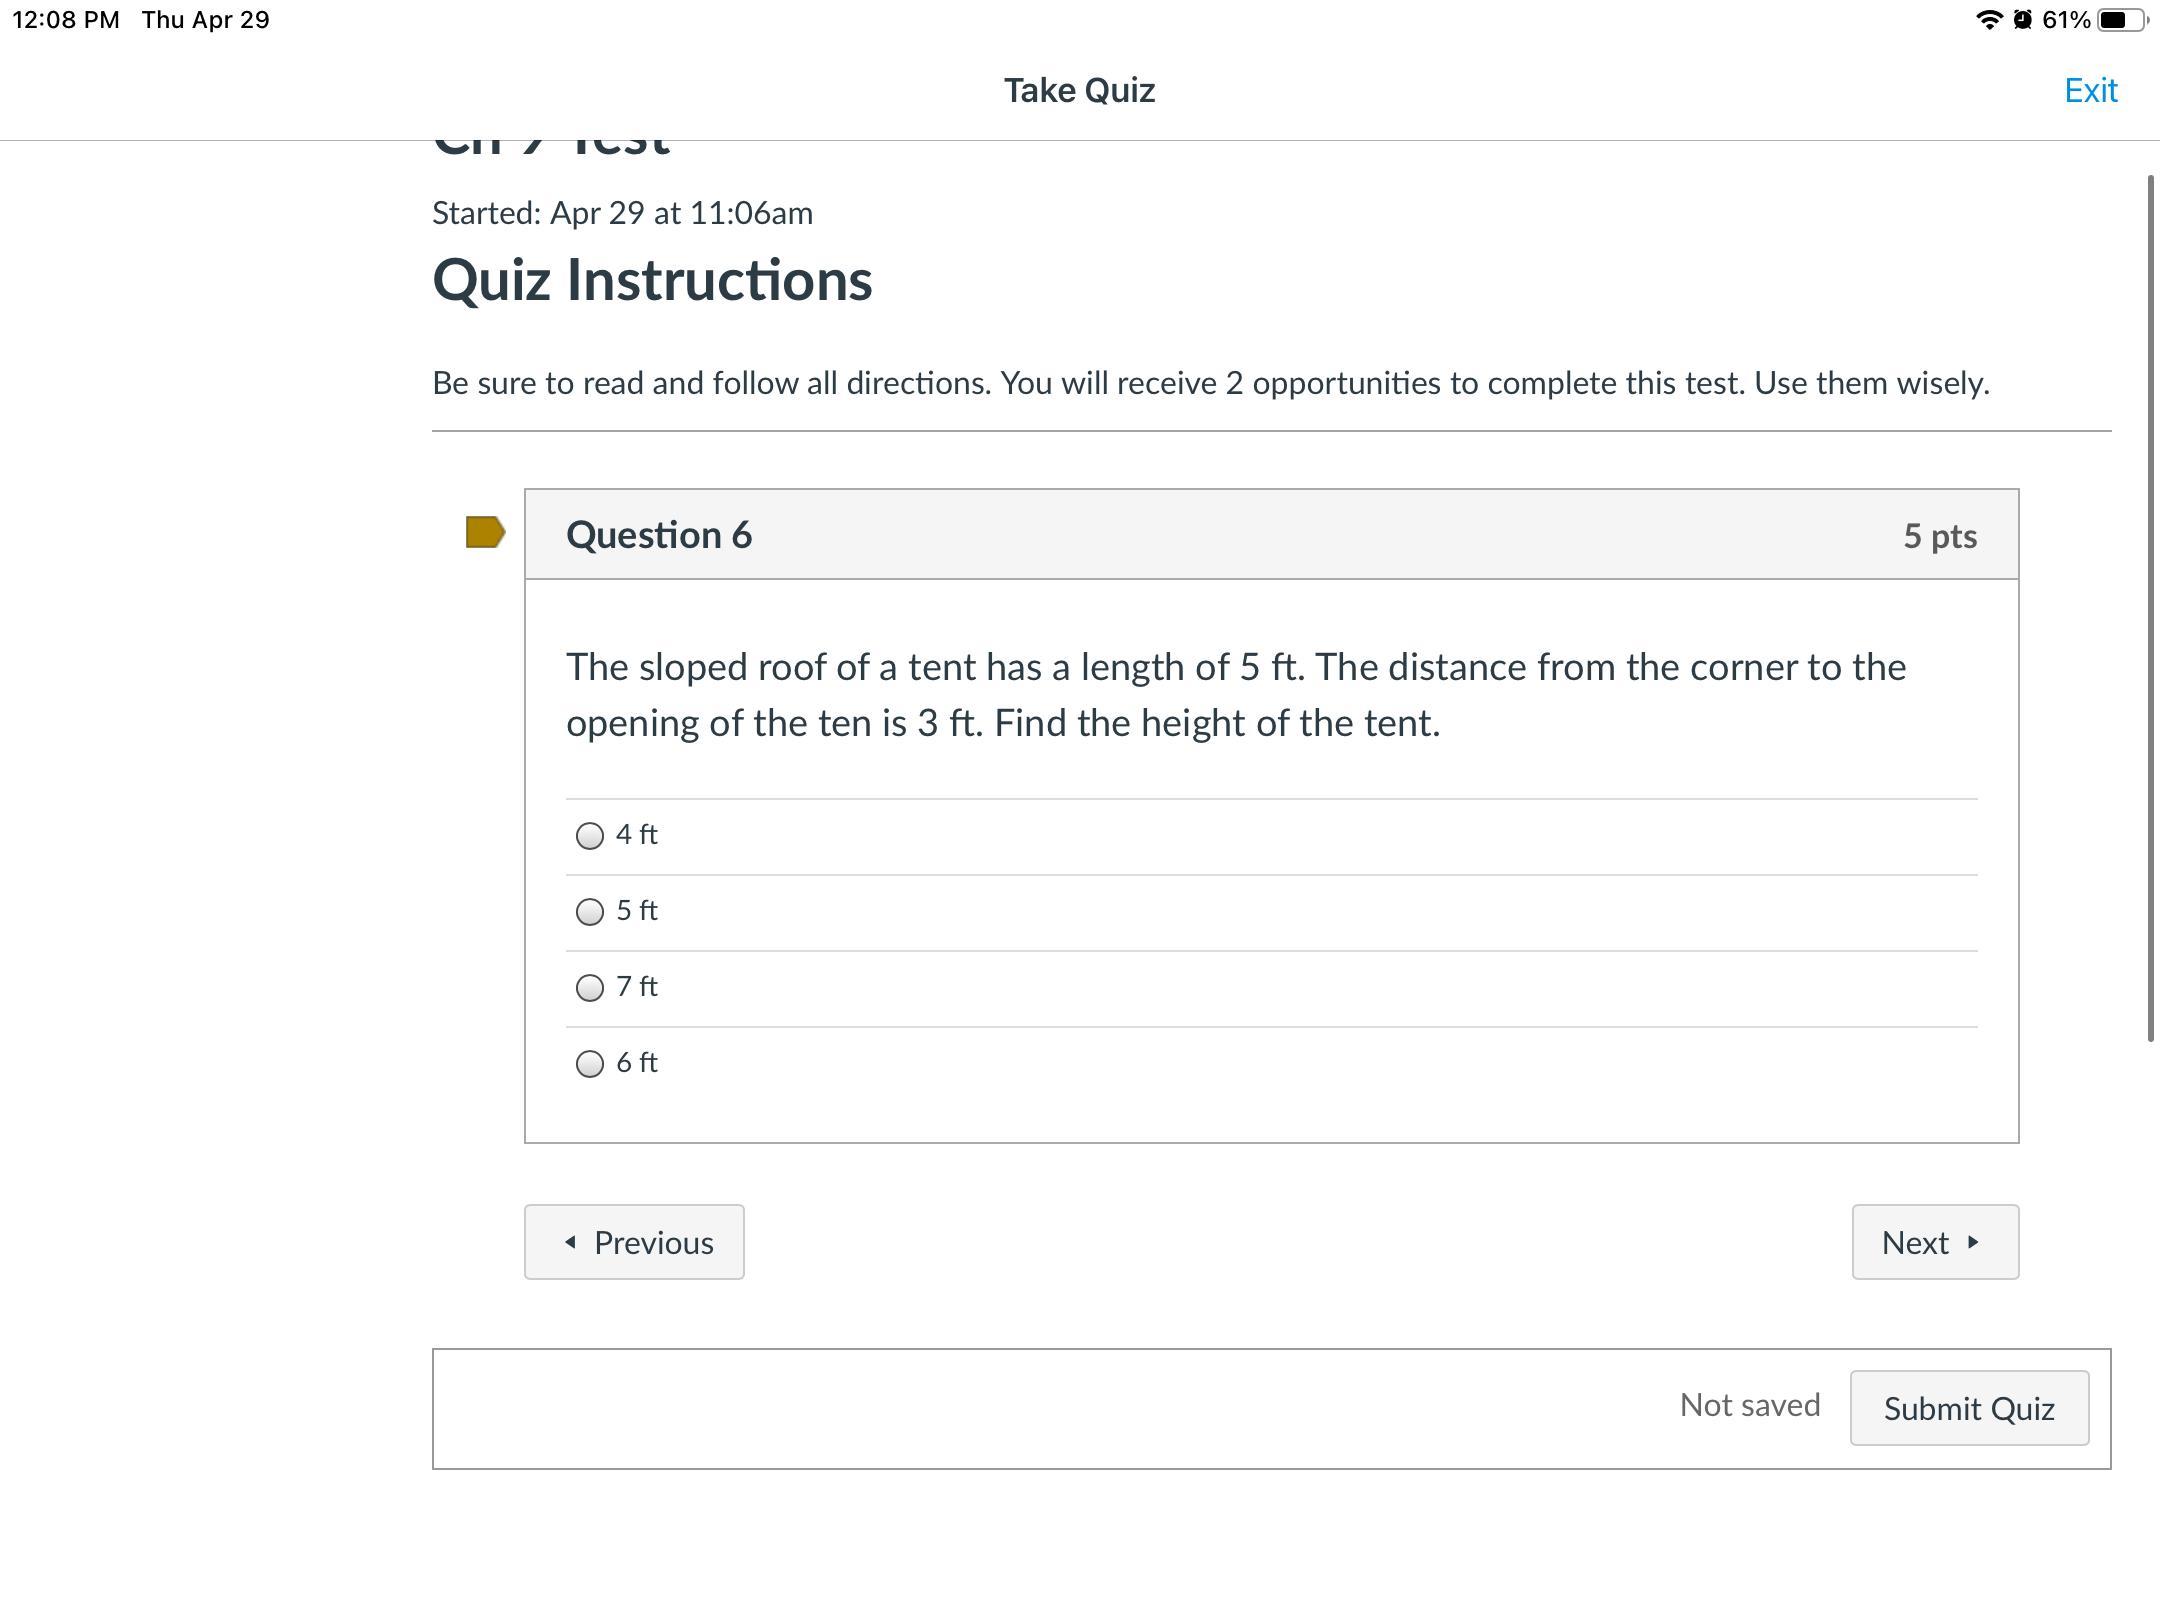
Task: Advance to the Next question
Action: pyautogui.click(x=1934, y=1242)
